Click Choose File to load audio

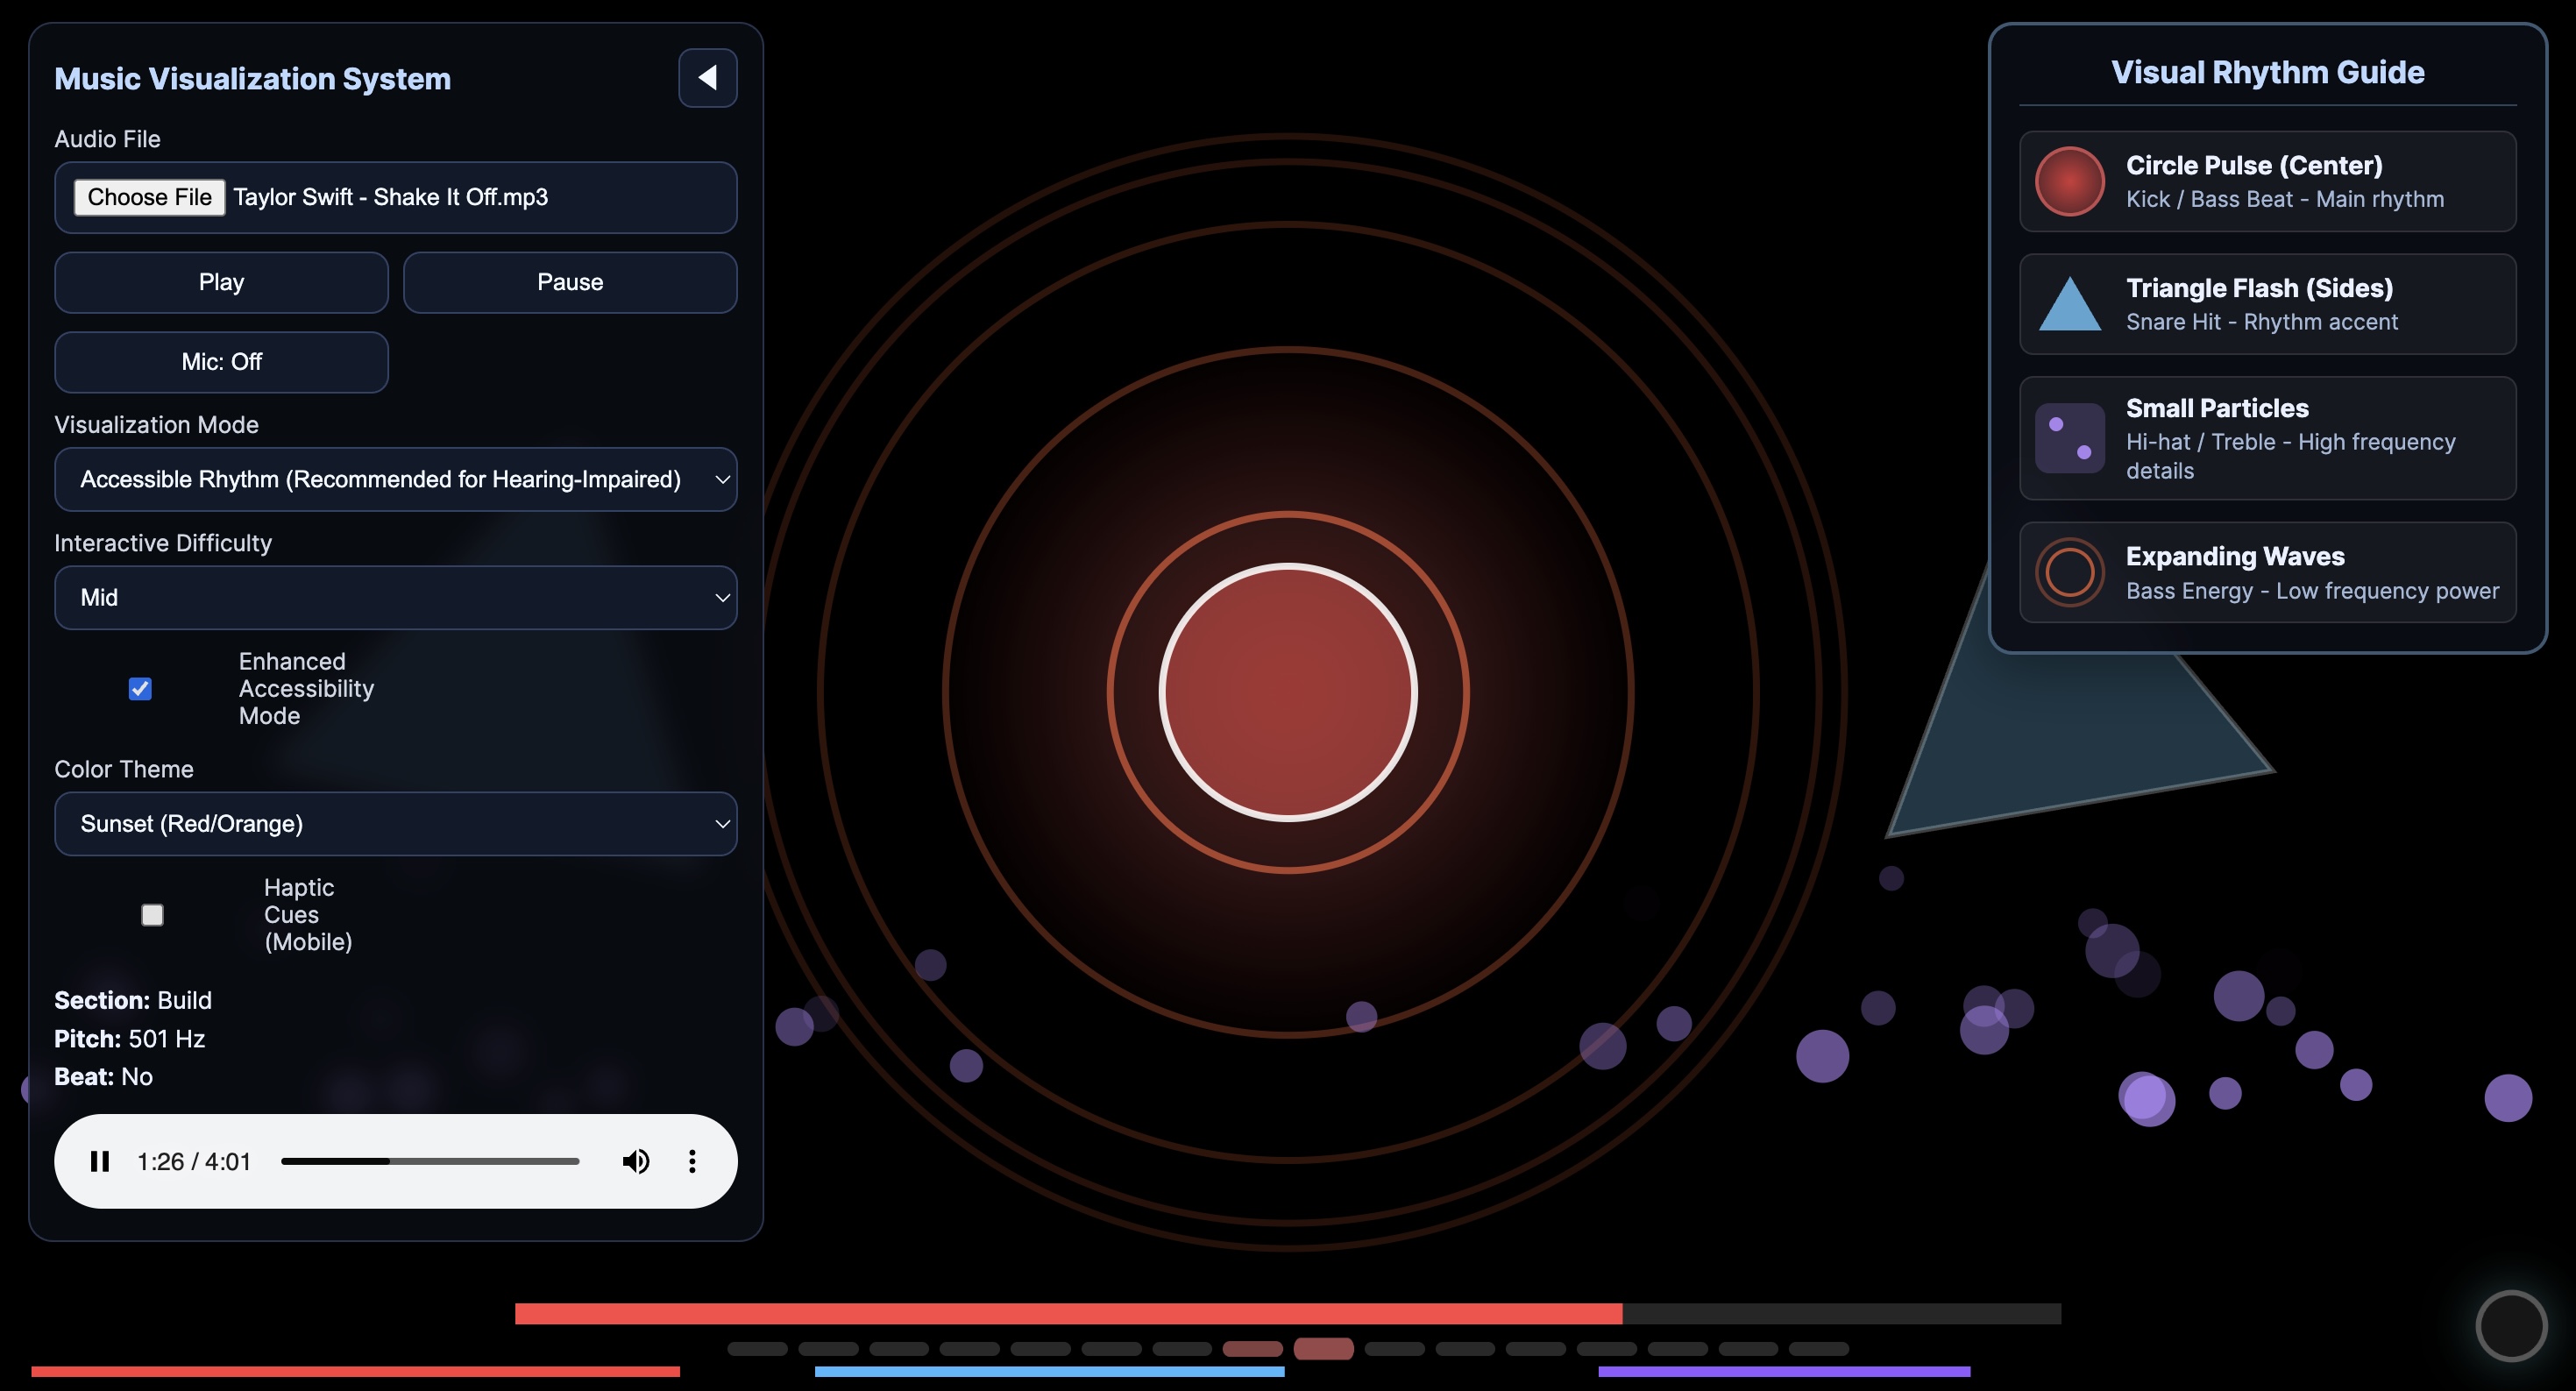pyautogui.click(x=149, y=197)
